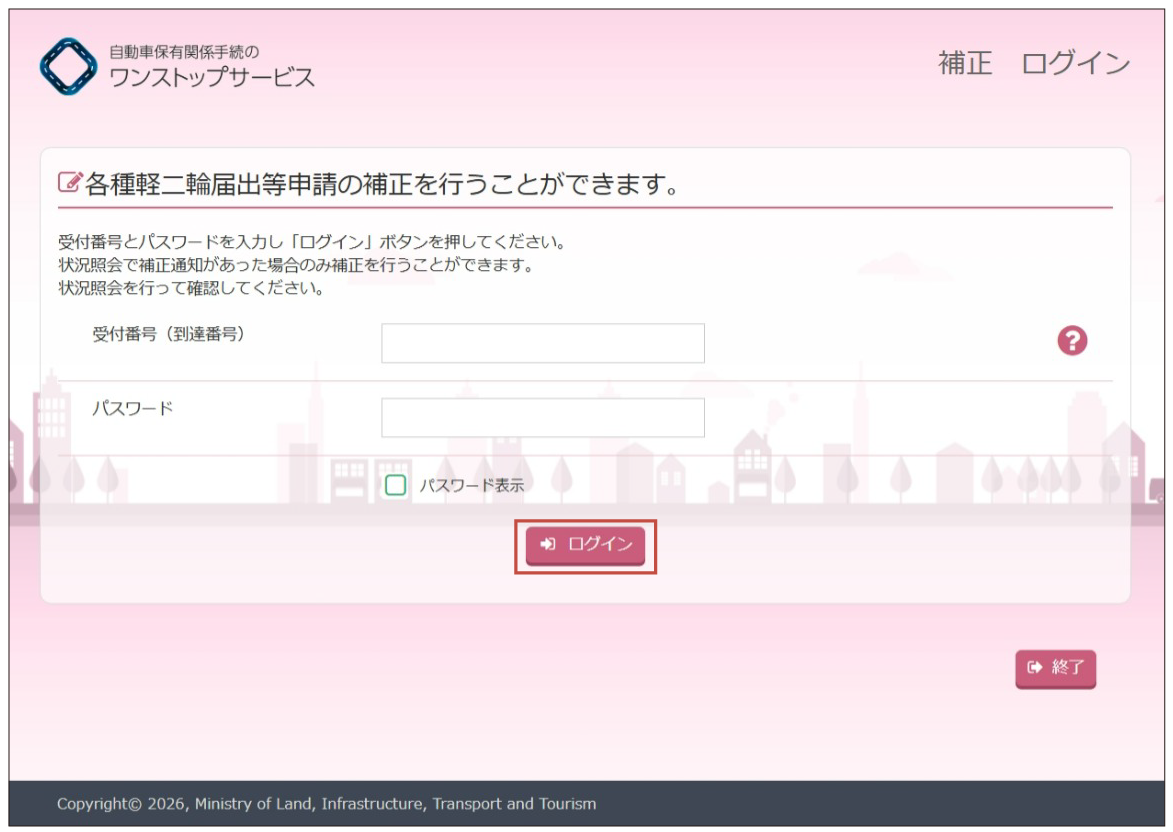1173x832 pixels.
Task: Focus the 受付番号 (到達番号) input field
Action: pyautogui.click(x=542, y=343)
